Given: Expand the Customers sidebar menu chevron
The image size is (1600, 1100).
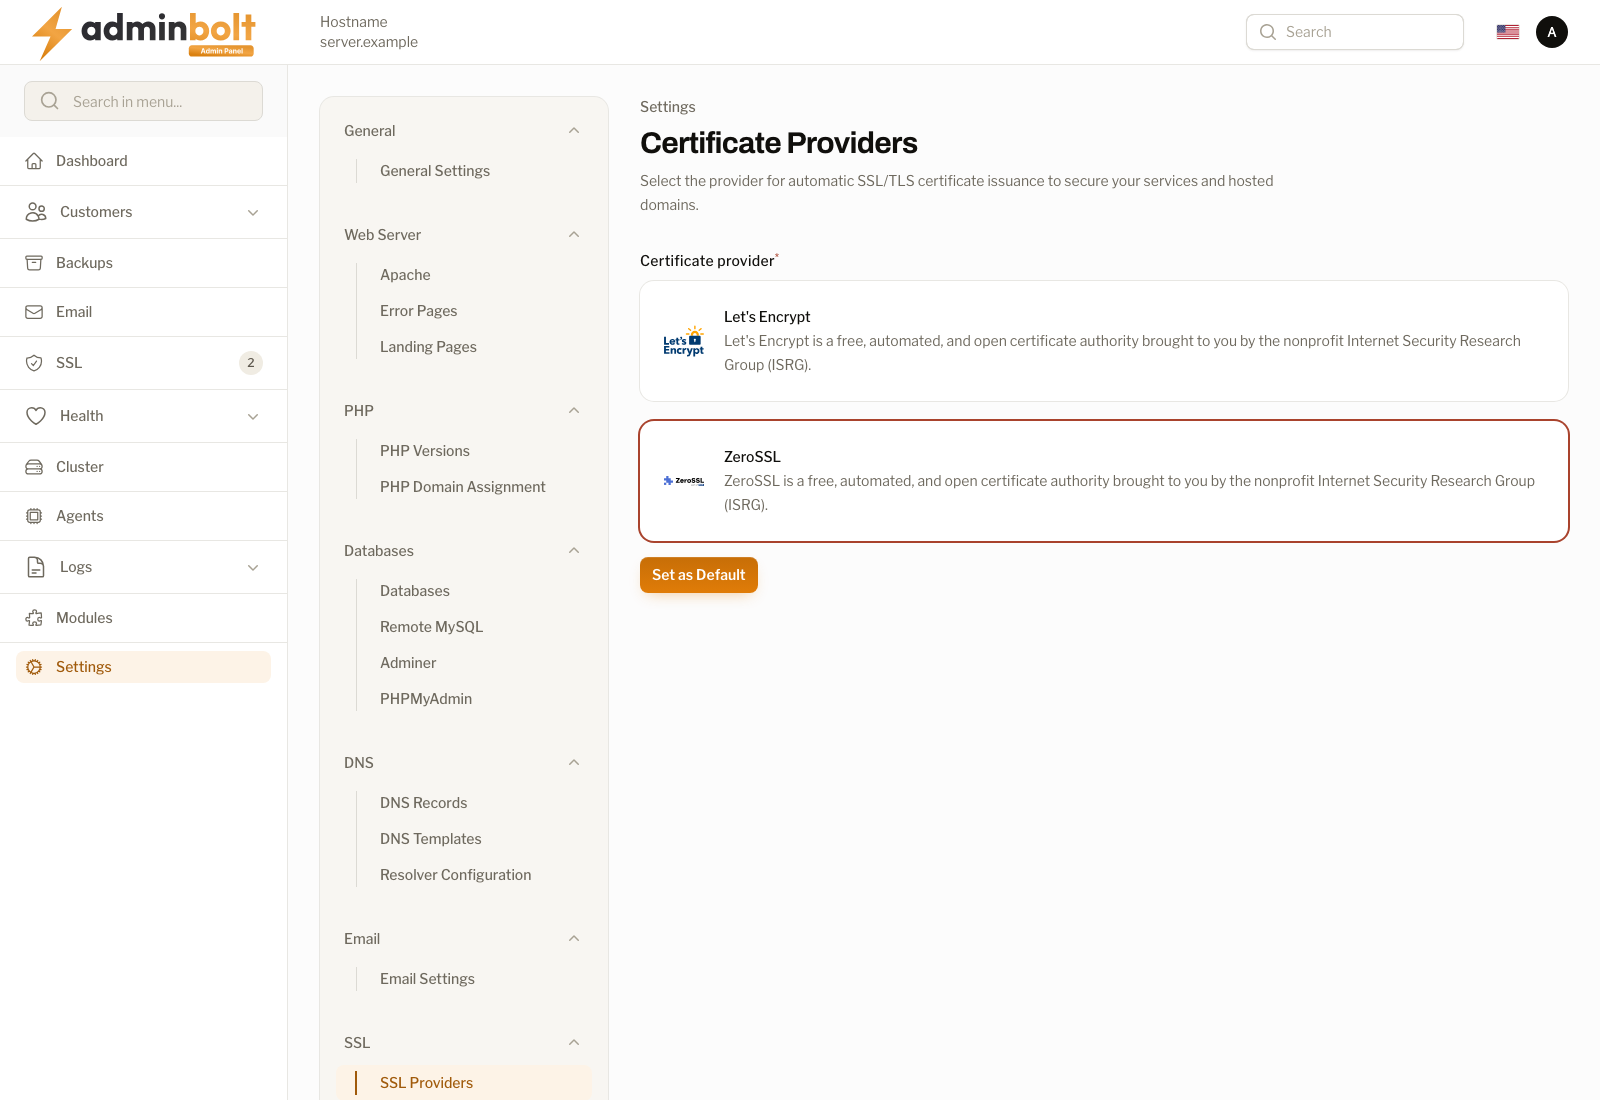Looking at the screenshot, I should pos(253,212).
